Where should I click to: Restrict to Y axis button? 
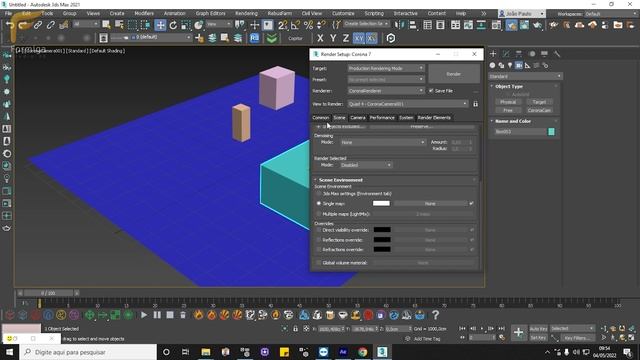tap(333, 38)
